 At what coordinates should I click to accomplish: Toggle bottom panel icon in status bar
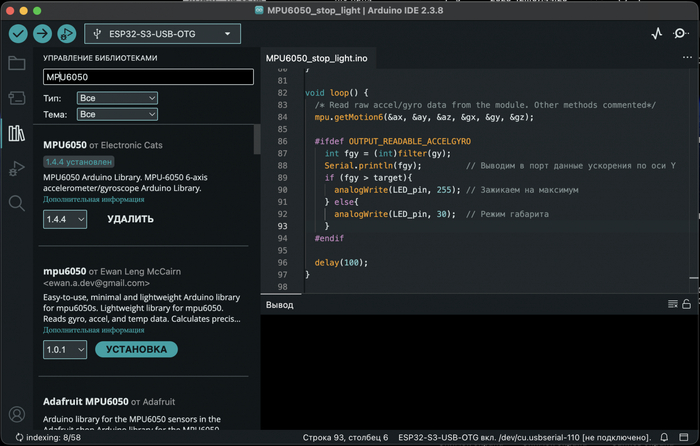click(683, 437)
